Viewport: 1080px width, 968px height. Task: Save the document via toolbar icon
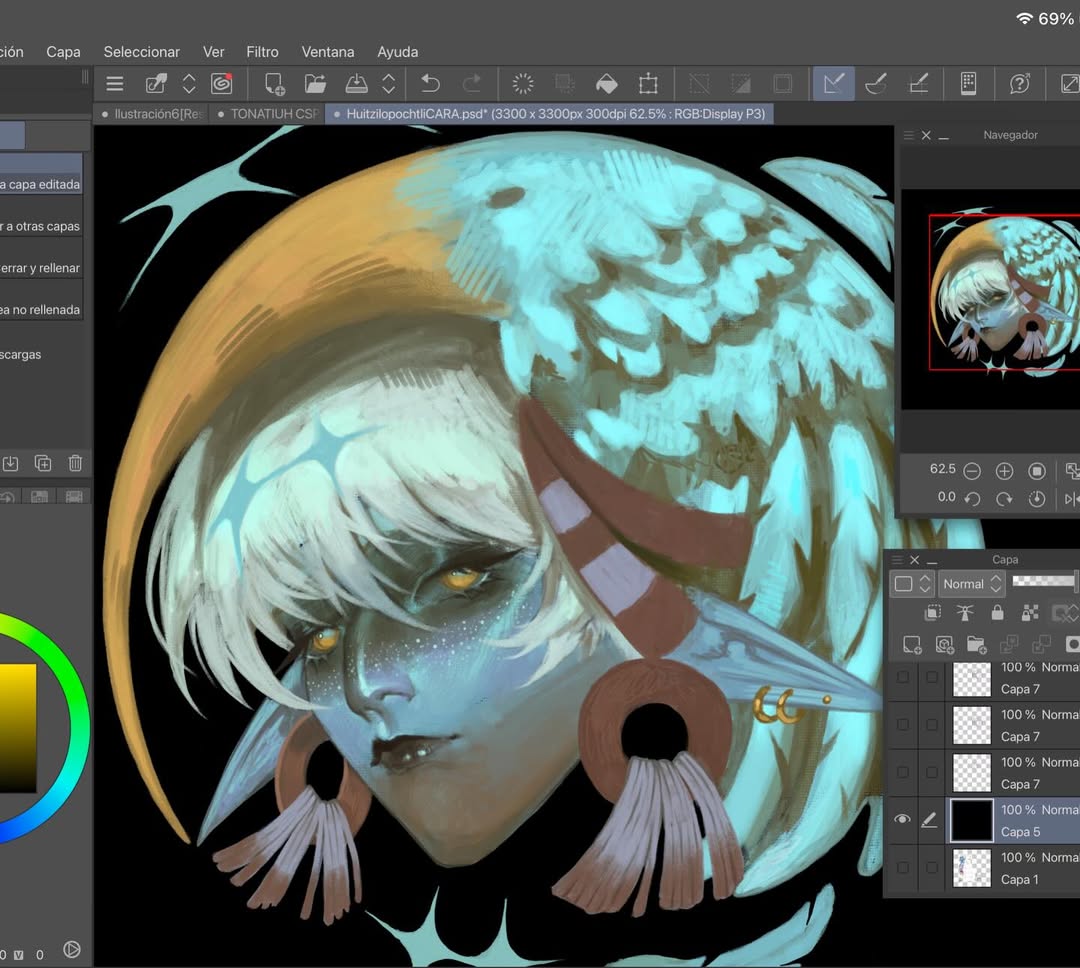click(356, 84)
